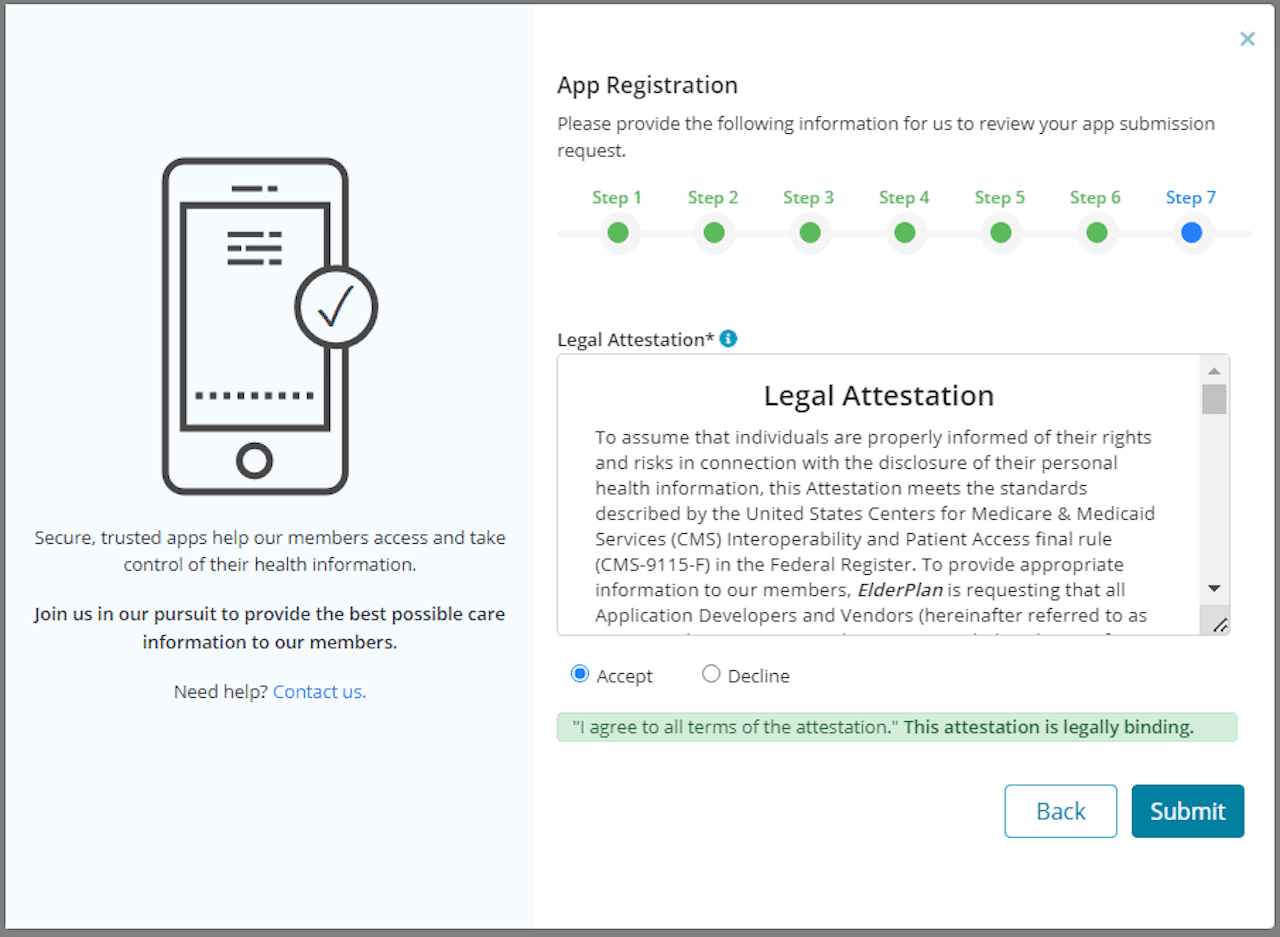
Task: Select the active Step 7 indicator
Action: [x=1191, y=232]
